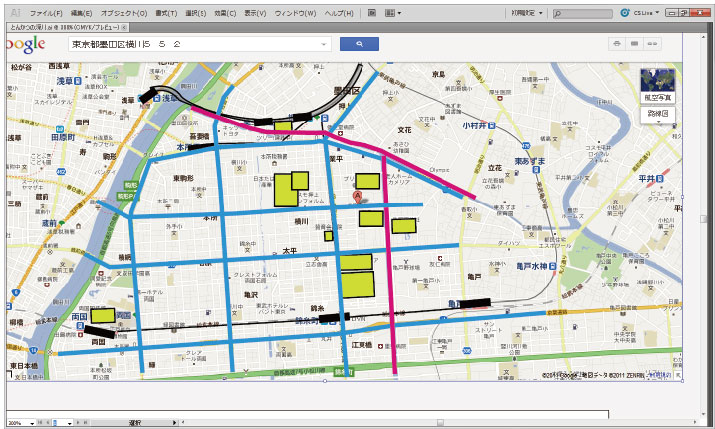Minimize the Illustrator window

tap(671, 13)
